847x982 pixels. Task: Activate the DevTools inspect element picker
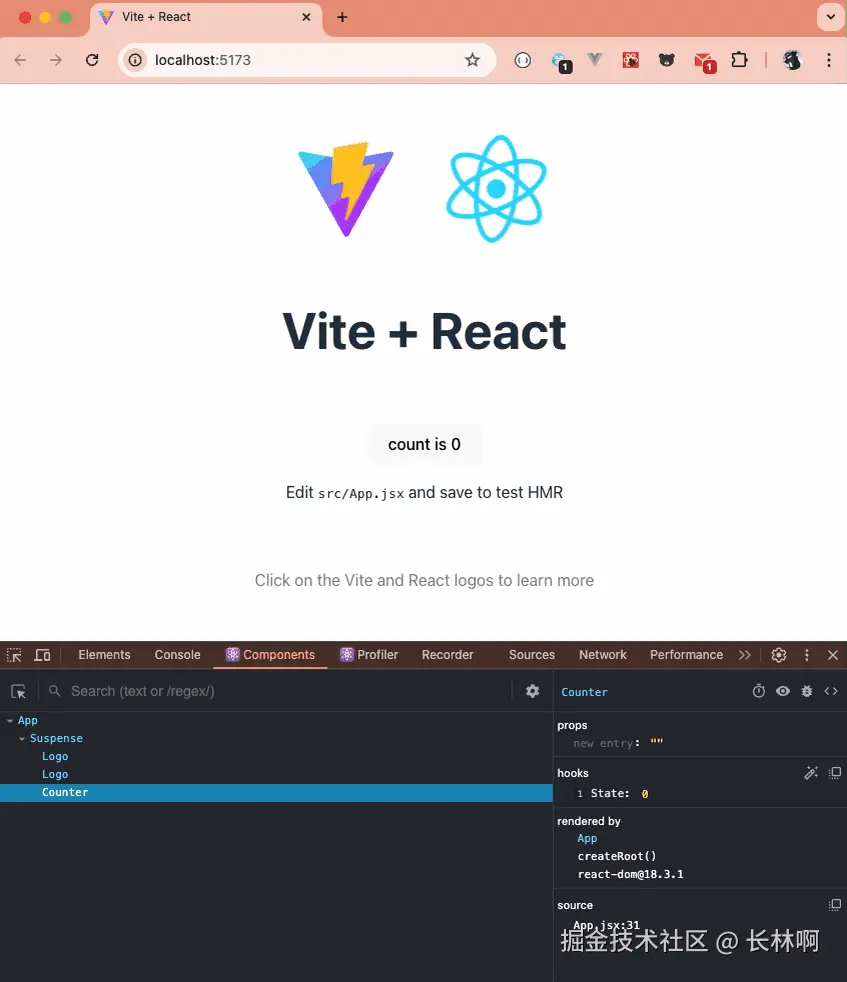tap(14, 655)
